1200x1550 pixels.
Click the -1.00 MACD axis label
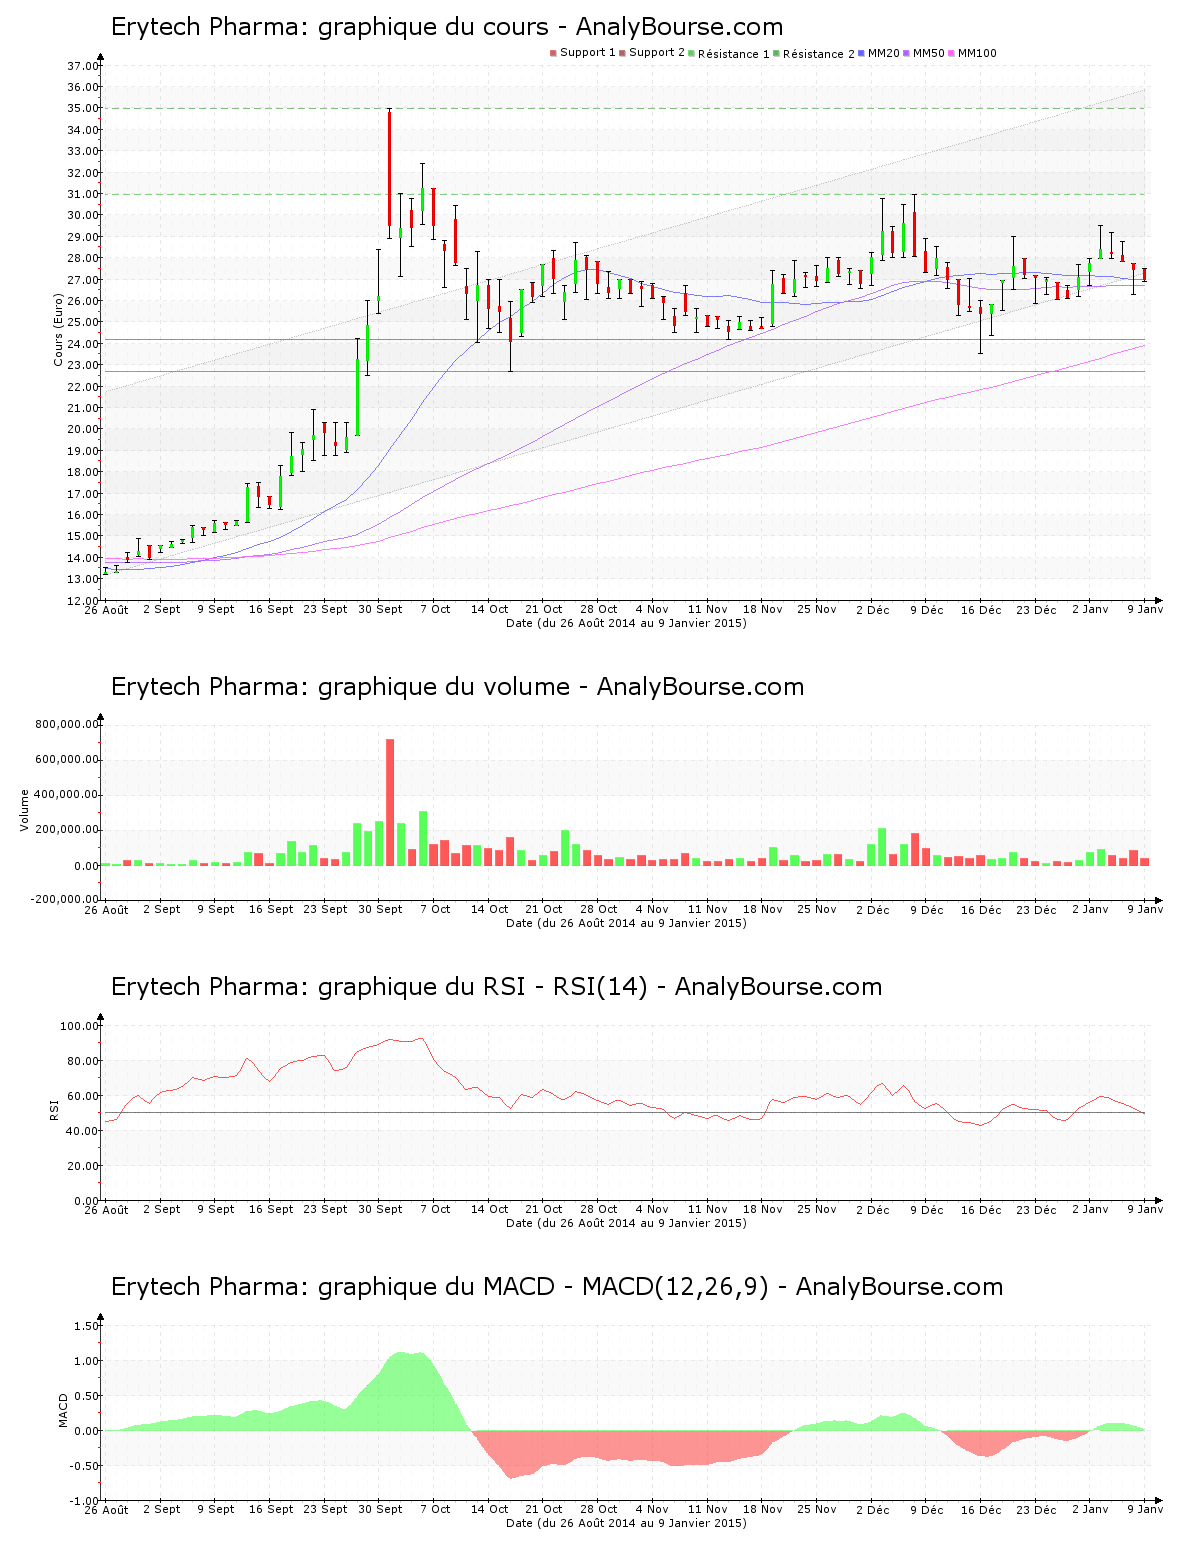(x=85, y=1501)
